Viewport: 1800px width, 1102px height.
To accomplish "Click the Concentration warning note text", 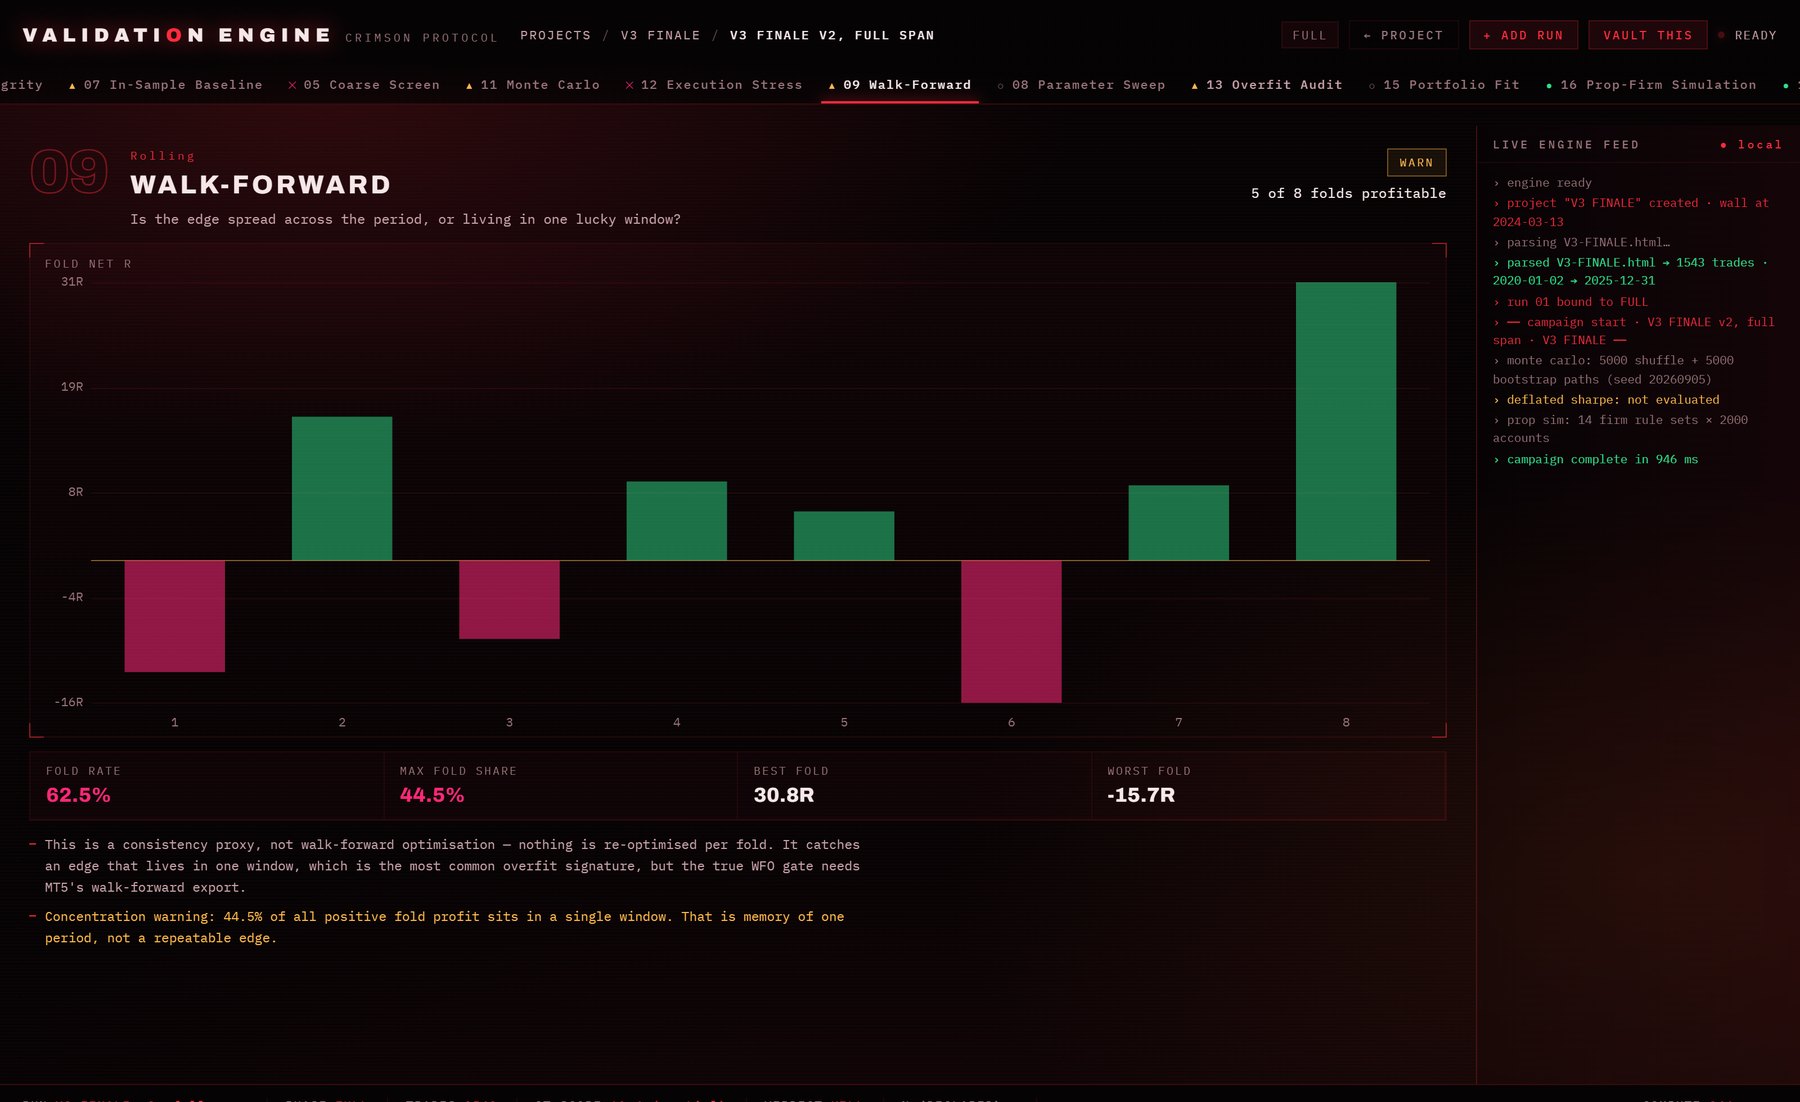I will click(444, 927).
